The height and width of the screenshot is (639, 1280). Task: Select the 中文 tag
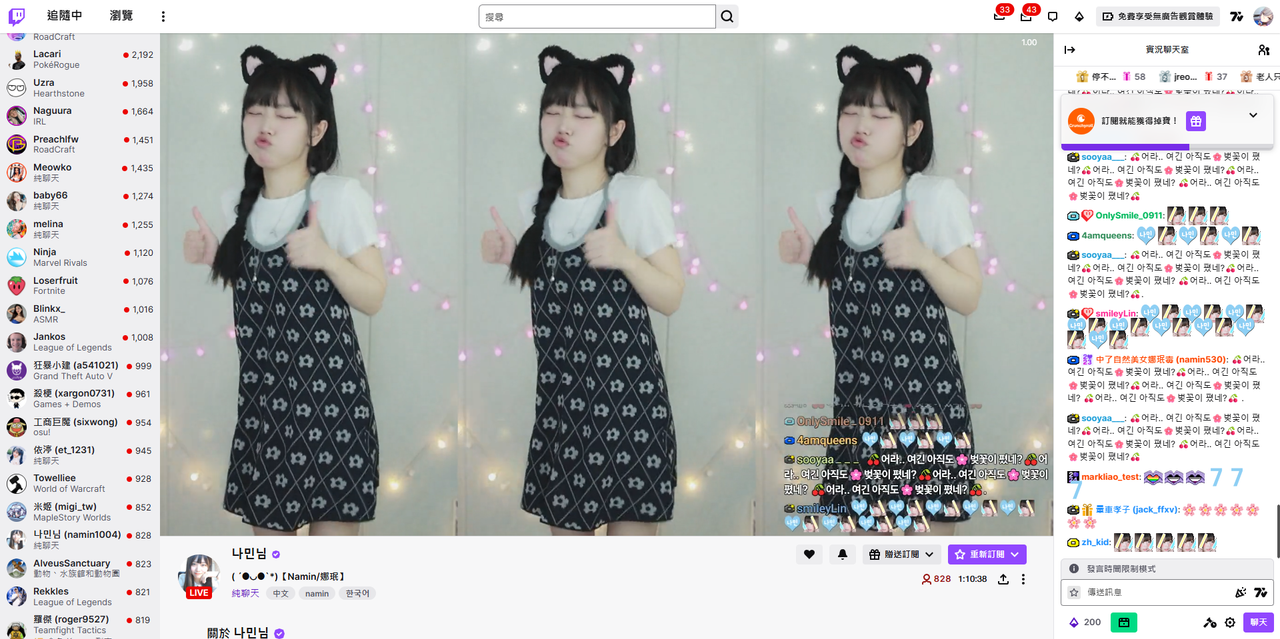[x=281, y=593]
